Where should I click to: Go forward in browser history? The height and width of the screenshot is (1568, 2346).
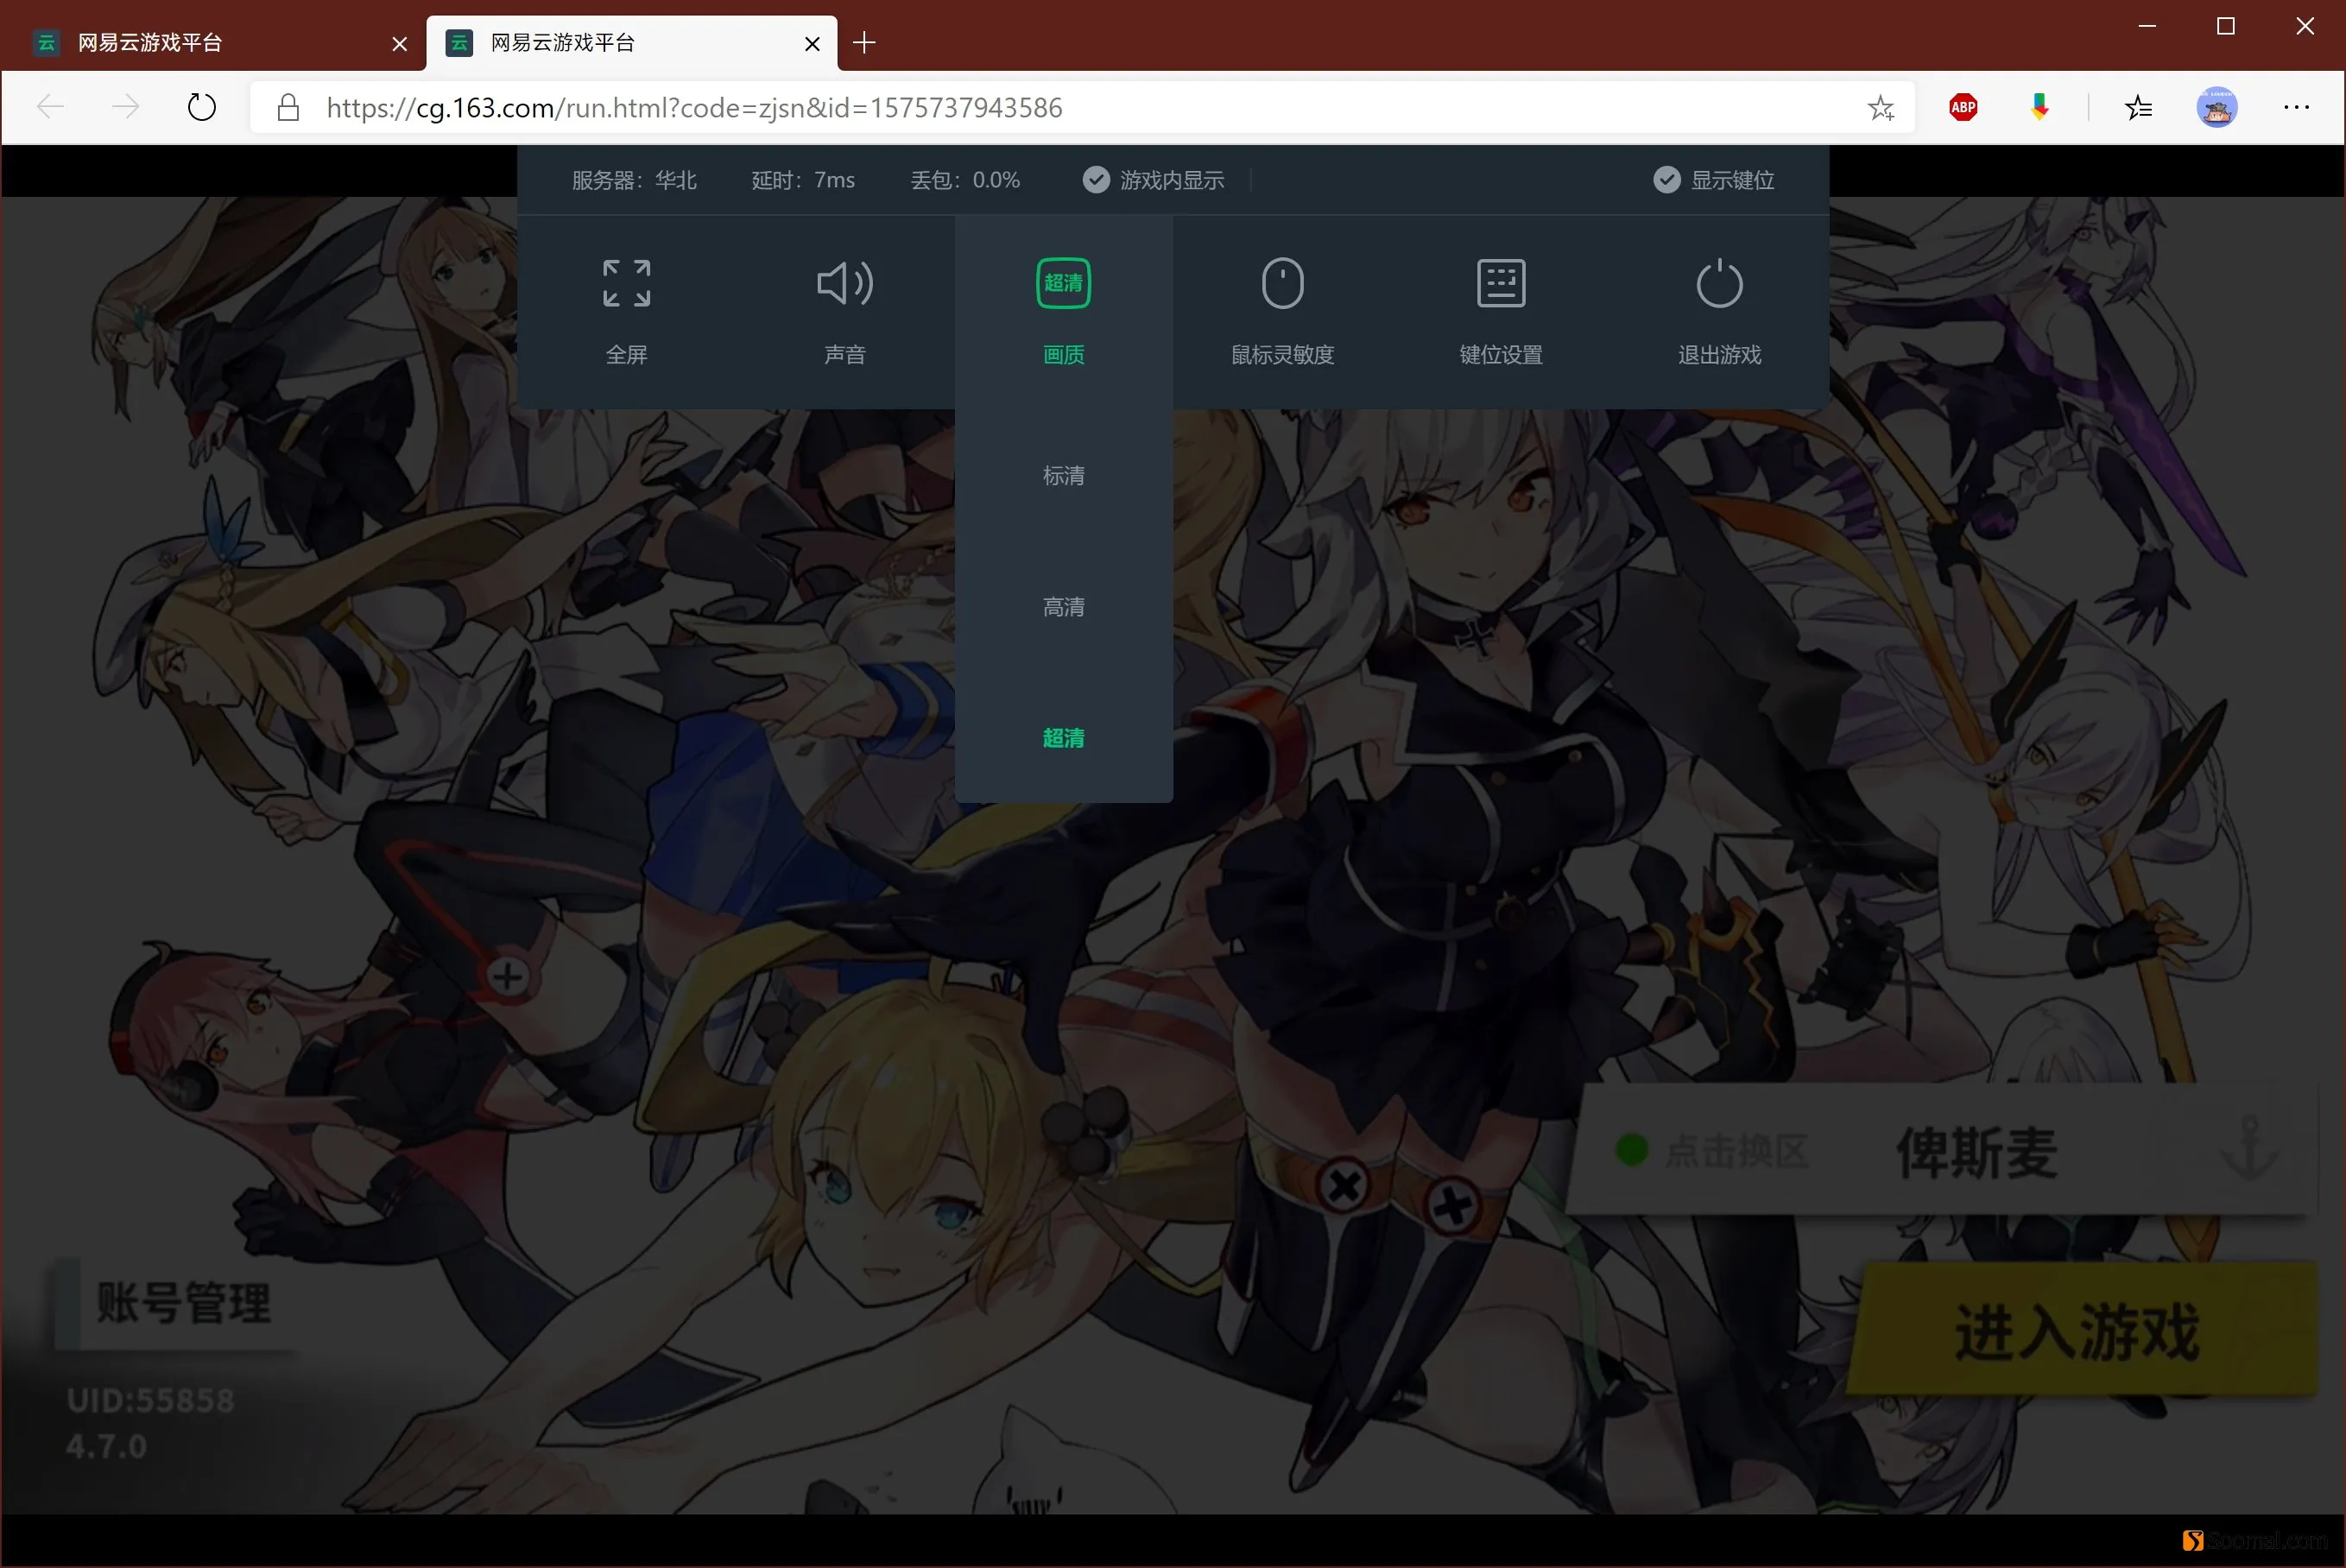125,107
